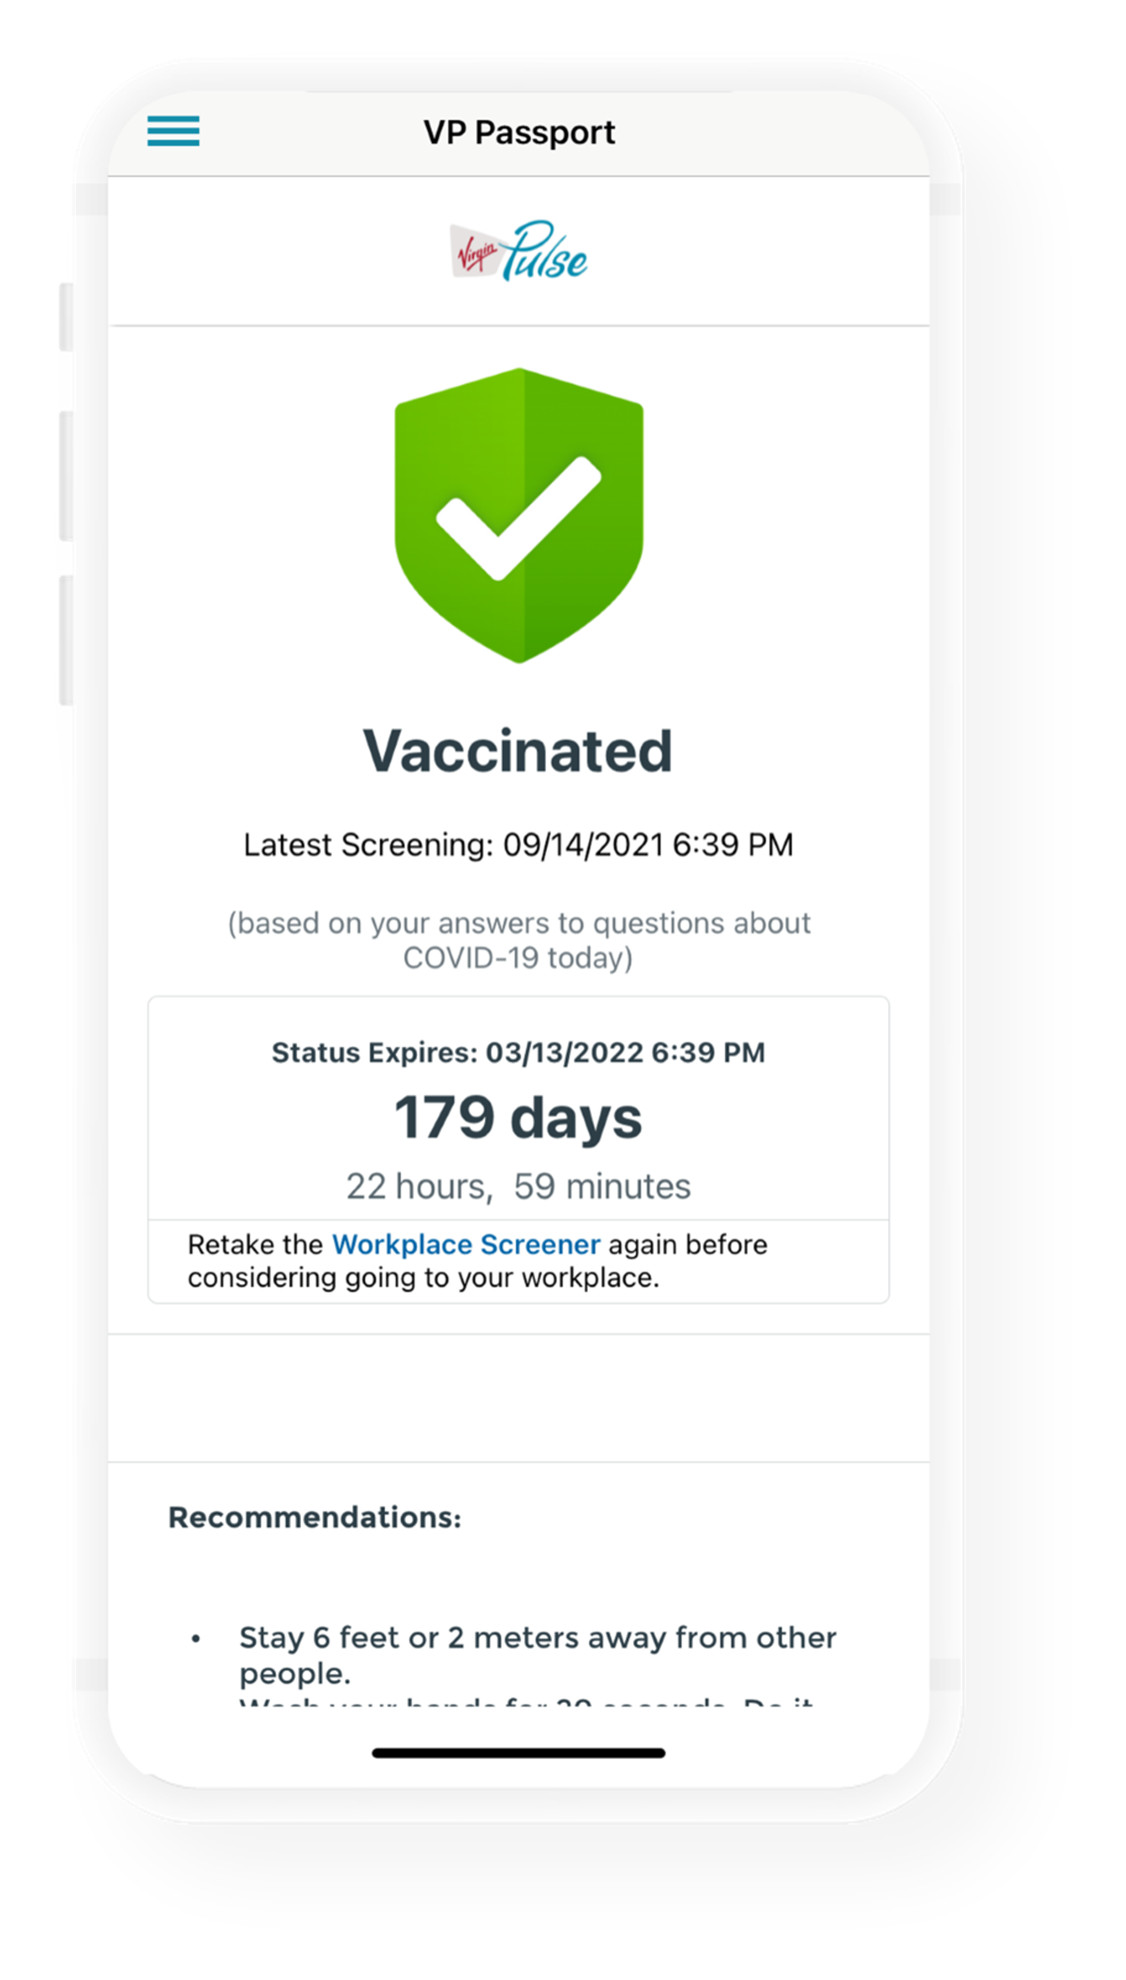Select the Vaccinated status label
The height and width of the screenshot is (1980, 1126).
(x=518, y=752)
